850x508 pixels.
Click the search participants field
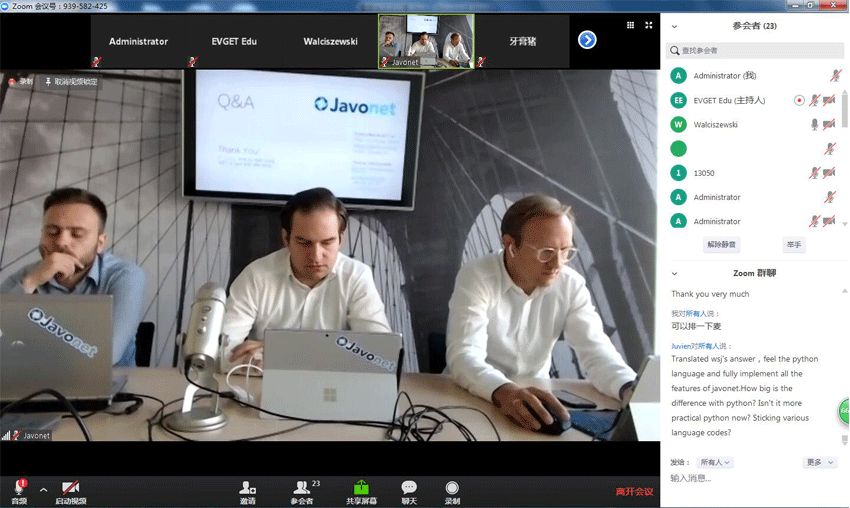pos(755,50)
